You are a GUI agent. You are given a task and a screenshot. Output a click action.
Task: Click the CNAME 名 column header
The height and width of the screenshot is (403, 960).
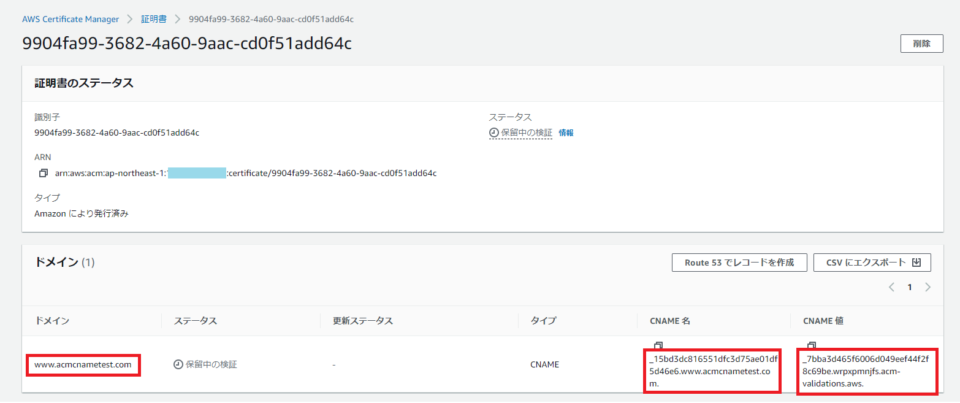pyautogui.click(x=670, y=320)
